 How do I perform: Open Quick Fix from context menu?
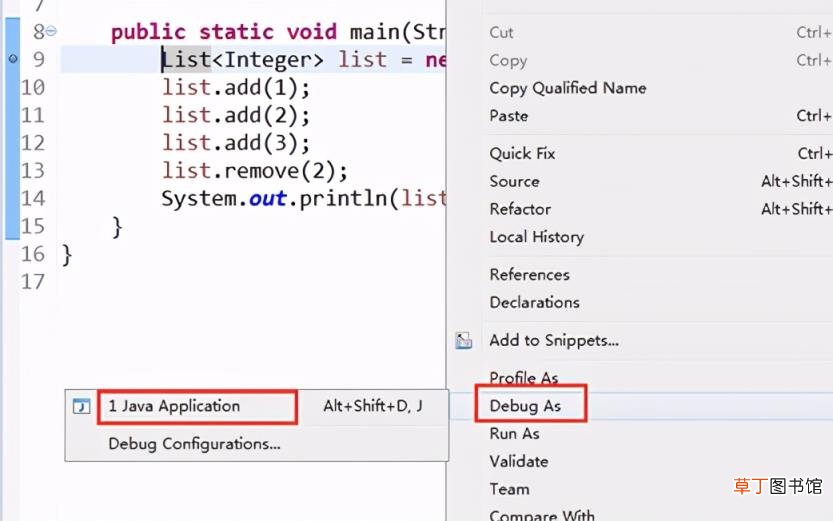(x=522, y=153)
